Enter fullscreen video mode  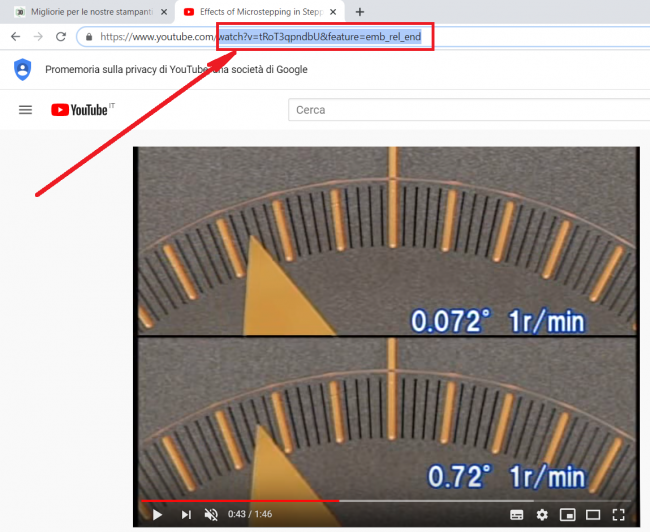pos(619,514)
